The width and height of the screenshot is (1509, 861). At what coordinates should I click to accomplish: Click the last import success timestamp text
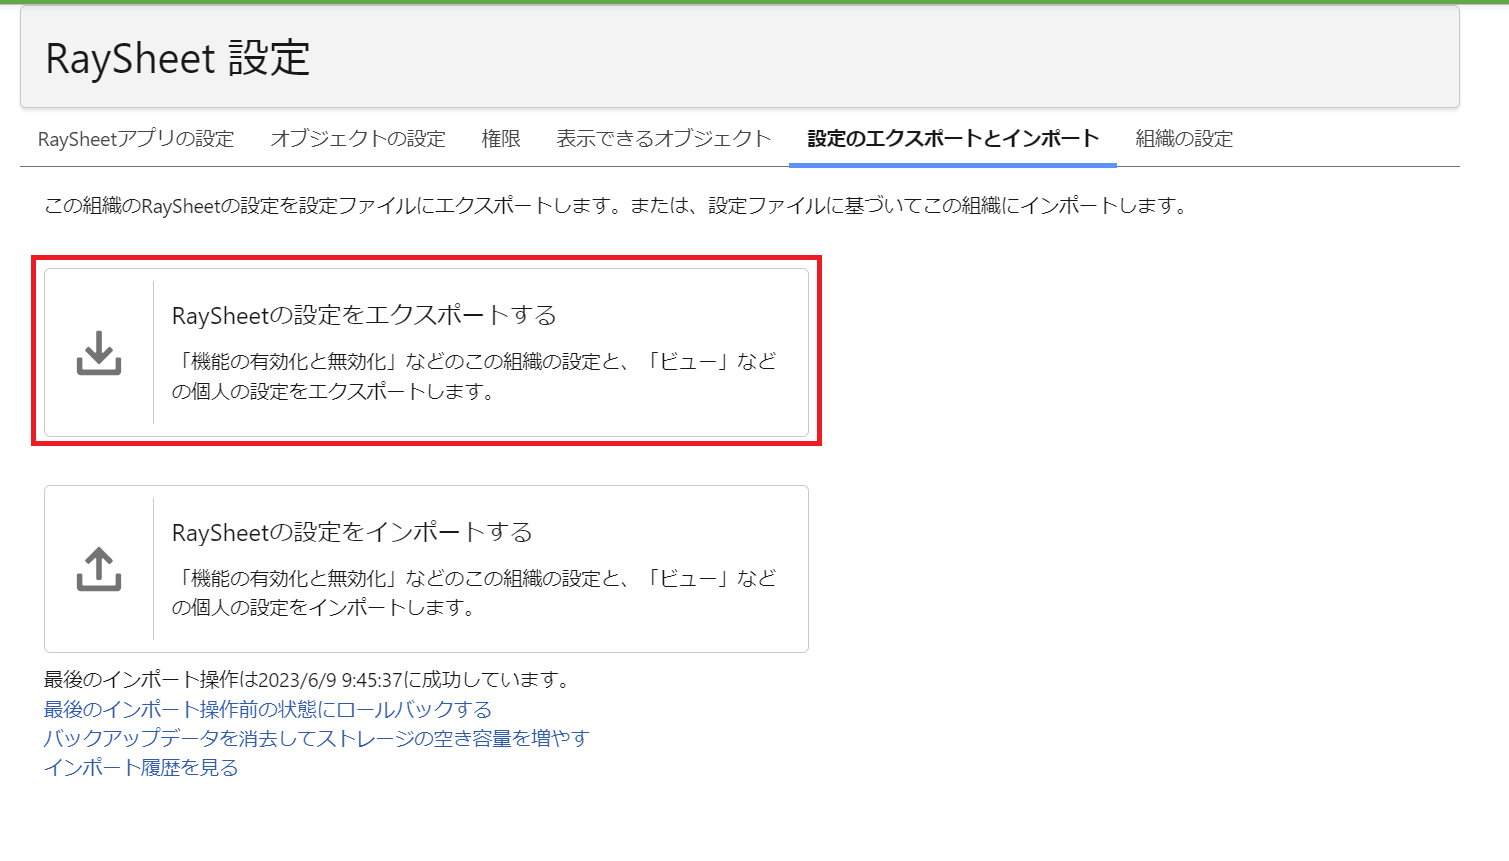(x=309, y=680)
